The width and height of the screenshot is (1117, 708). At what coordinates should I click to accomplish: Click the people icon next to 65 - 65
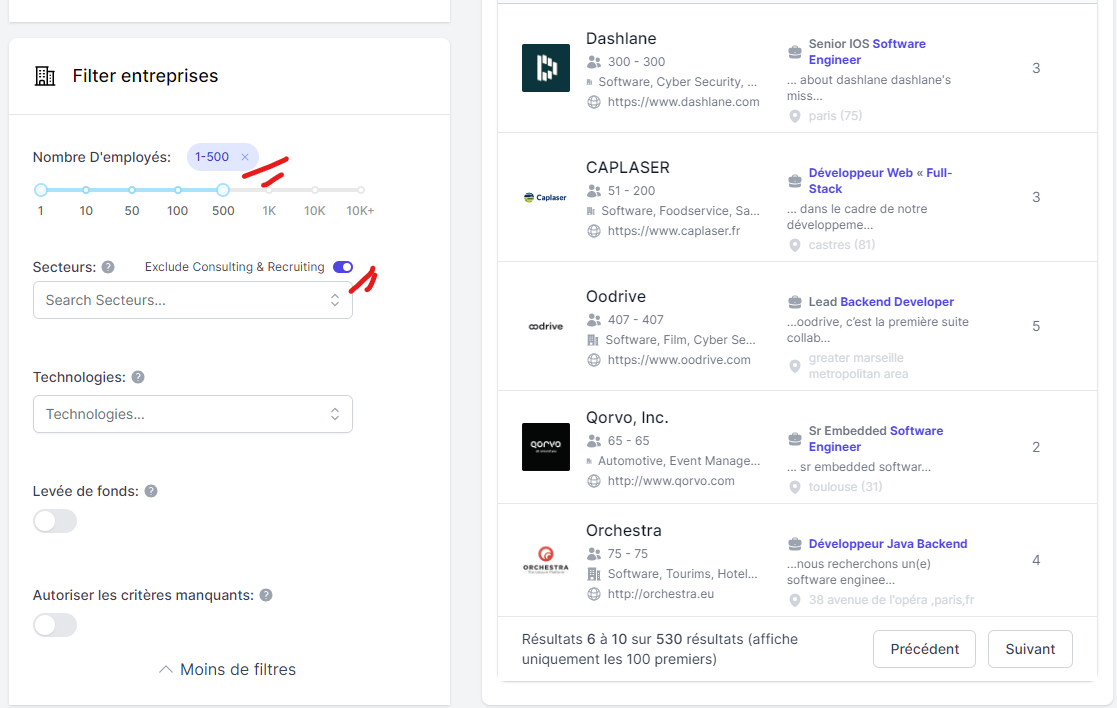pyautogui.click(x=593, y=441)
